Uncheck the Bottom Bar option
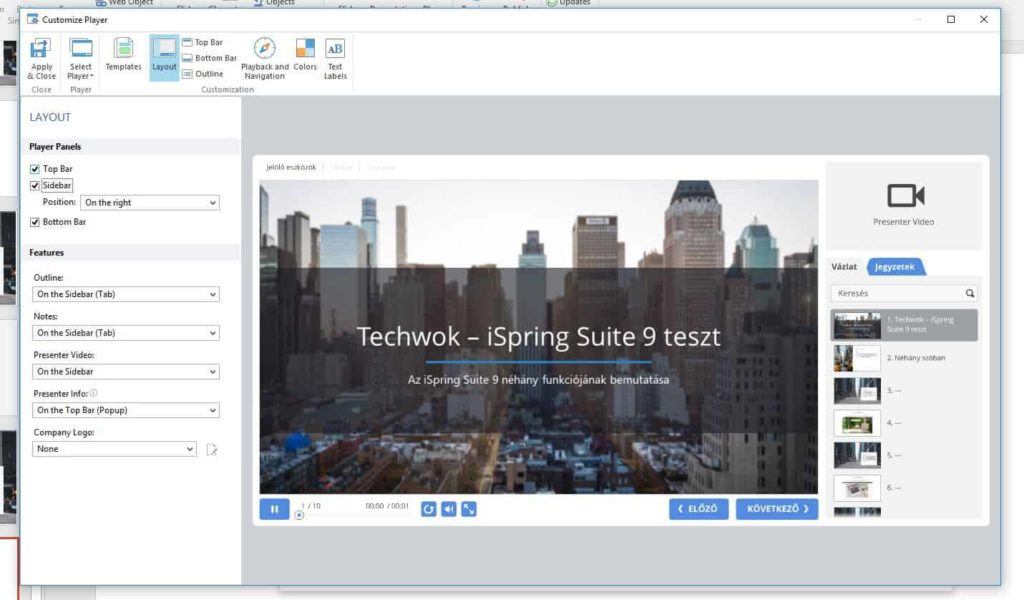This screenshot has height=600, width=1024. (35, 221)
